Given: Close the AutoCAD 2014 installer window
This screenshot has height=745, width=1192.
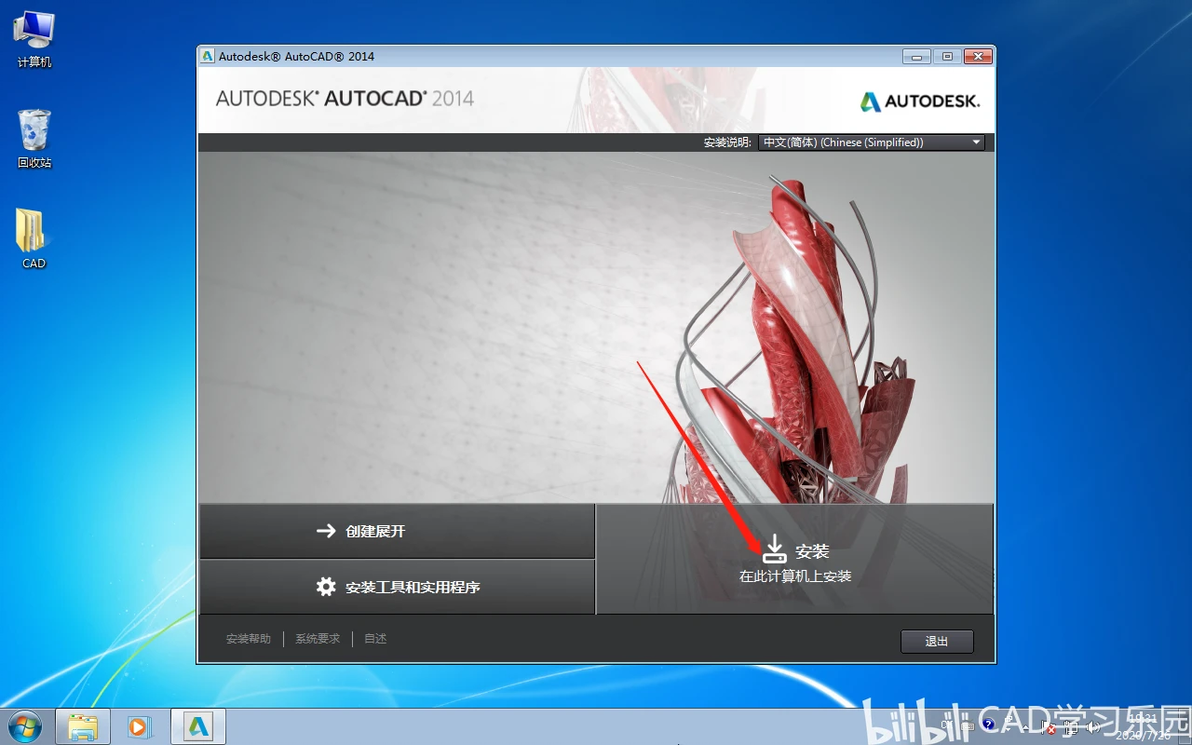Looking at the screenshot, I should click(978, 56).
